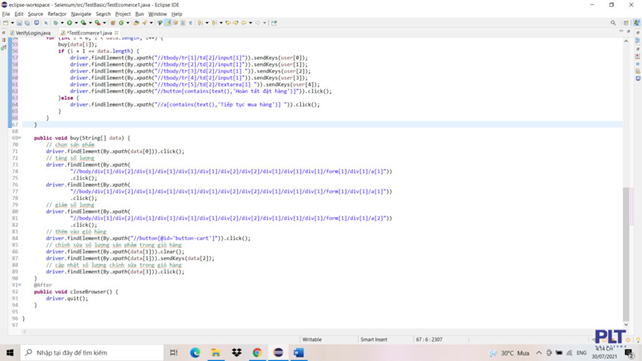Click the New file toolbar icon
The image size is (642, 361).
point(5,23)
